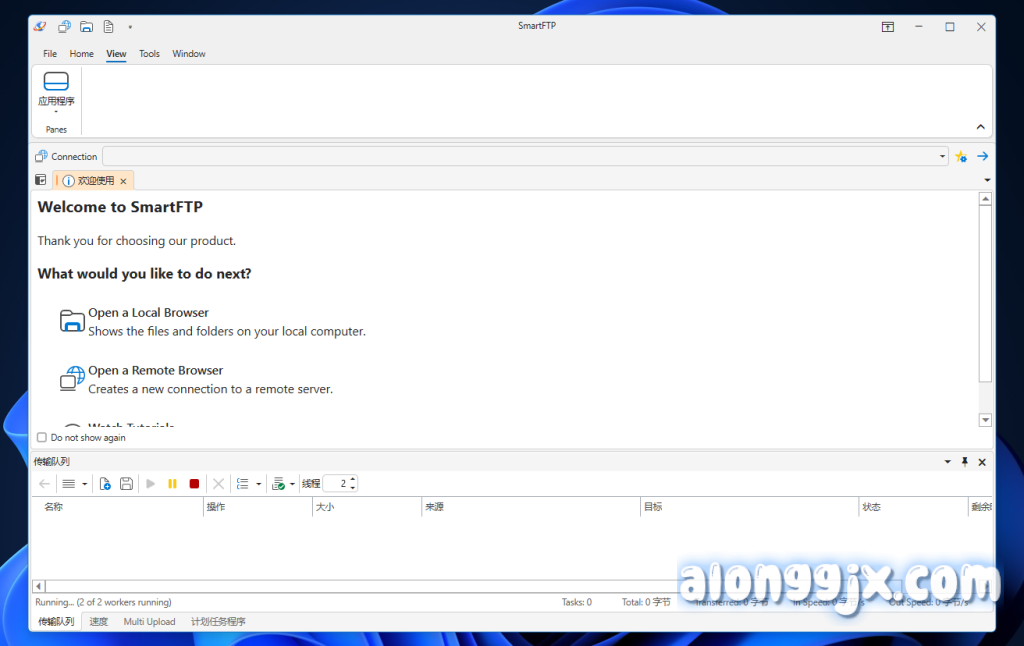Collapse the ribbon with the chevron

[x=980, y=127]
